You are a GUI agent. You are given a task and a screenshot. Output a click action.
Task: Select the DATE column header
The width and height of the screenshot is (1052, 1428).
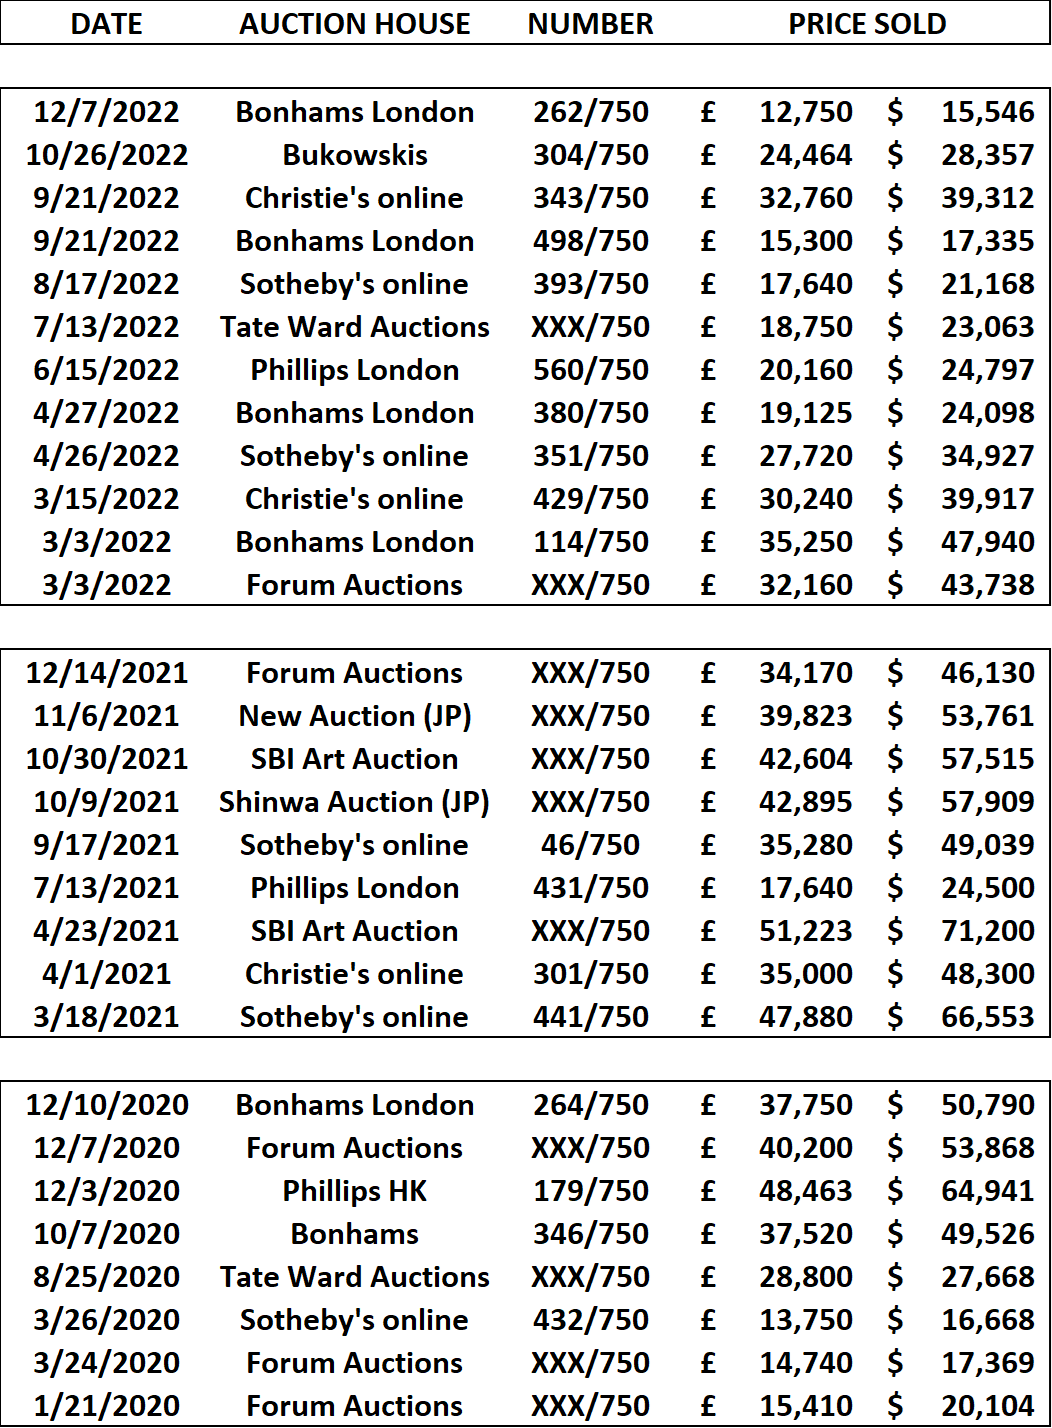click(x=106, y=24)
